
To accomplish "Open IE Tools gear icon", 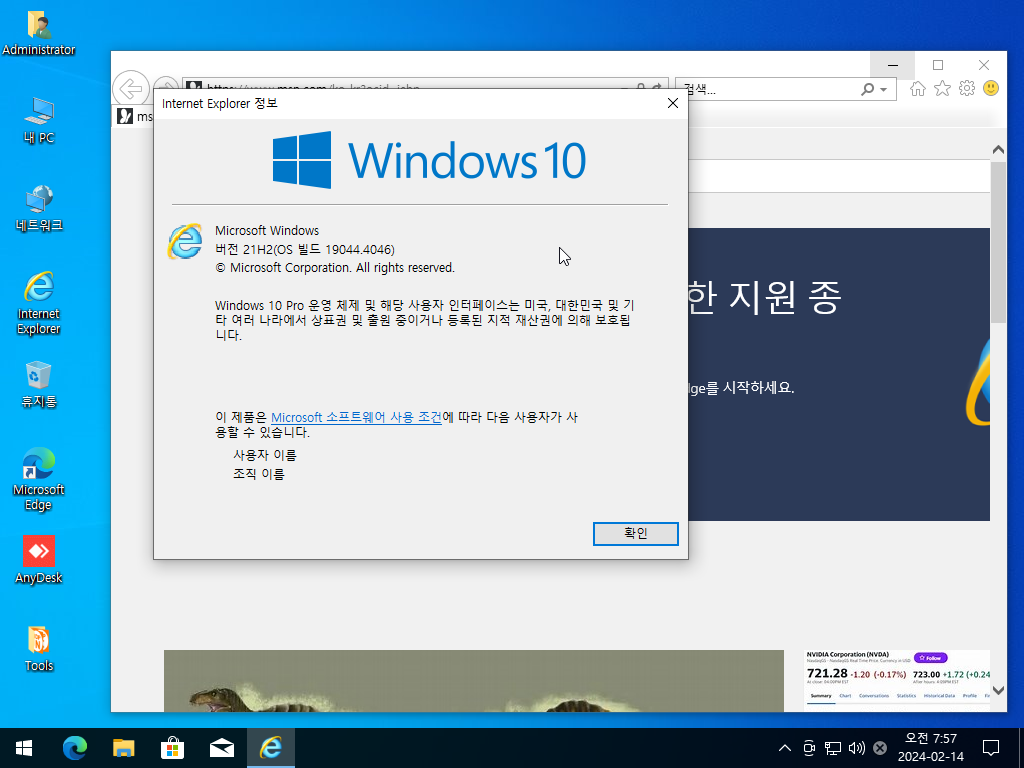I will (967, 88).
